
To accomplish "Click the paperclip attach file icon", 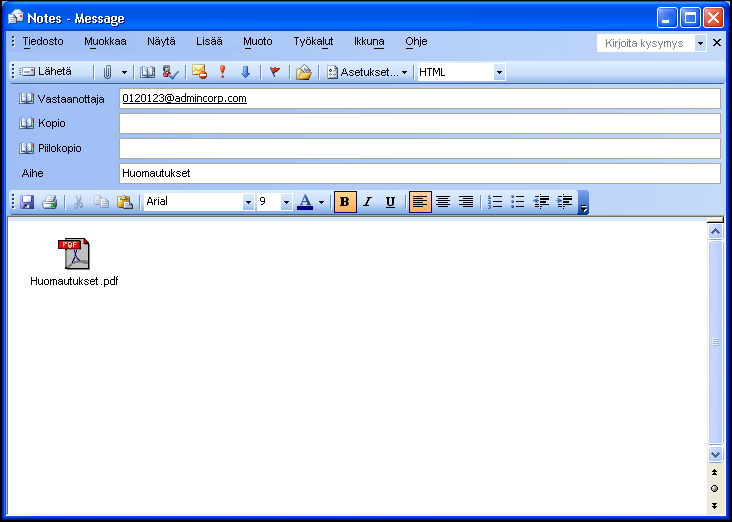I will coord(107,72).
